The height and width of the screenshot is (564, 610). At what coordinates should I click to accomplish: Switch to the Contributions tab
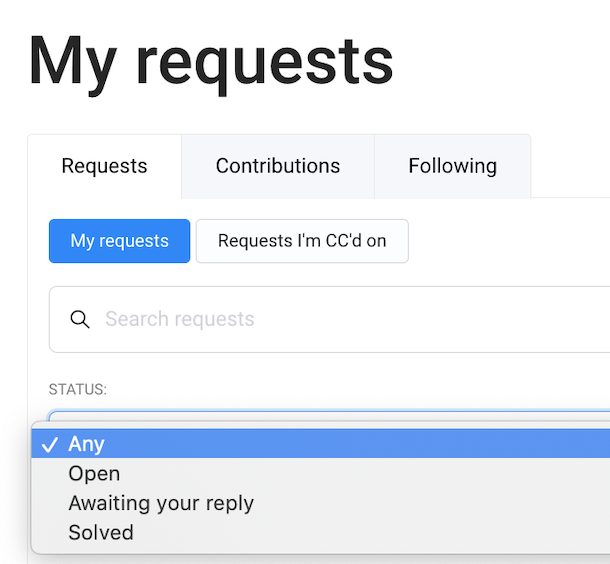point(278,166)
